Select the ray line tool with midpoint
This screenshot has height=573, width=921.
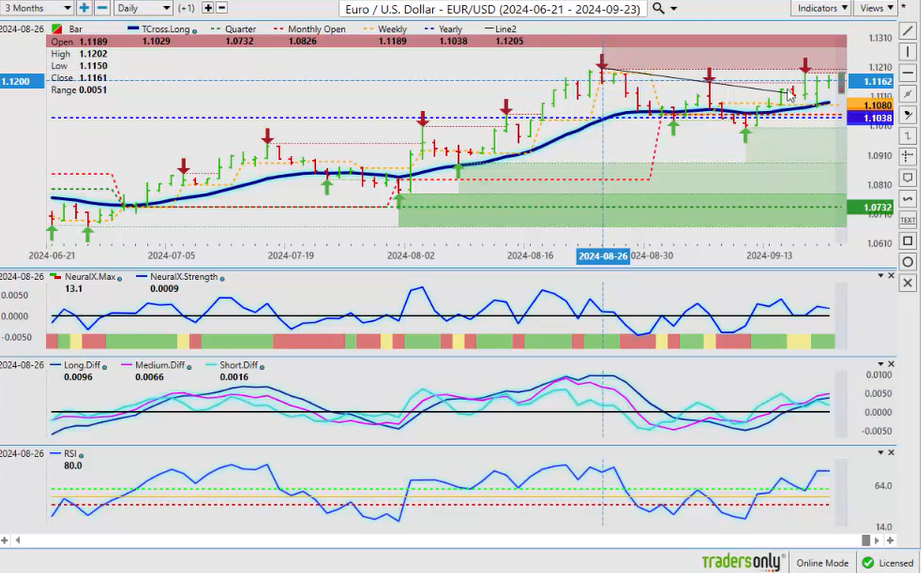click(907, 94)
